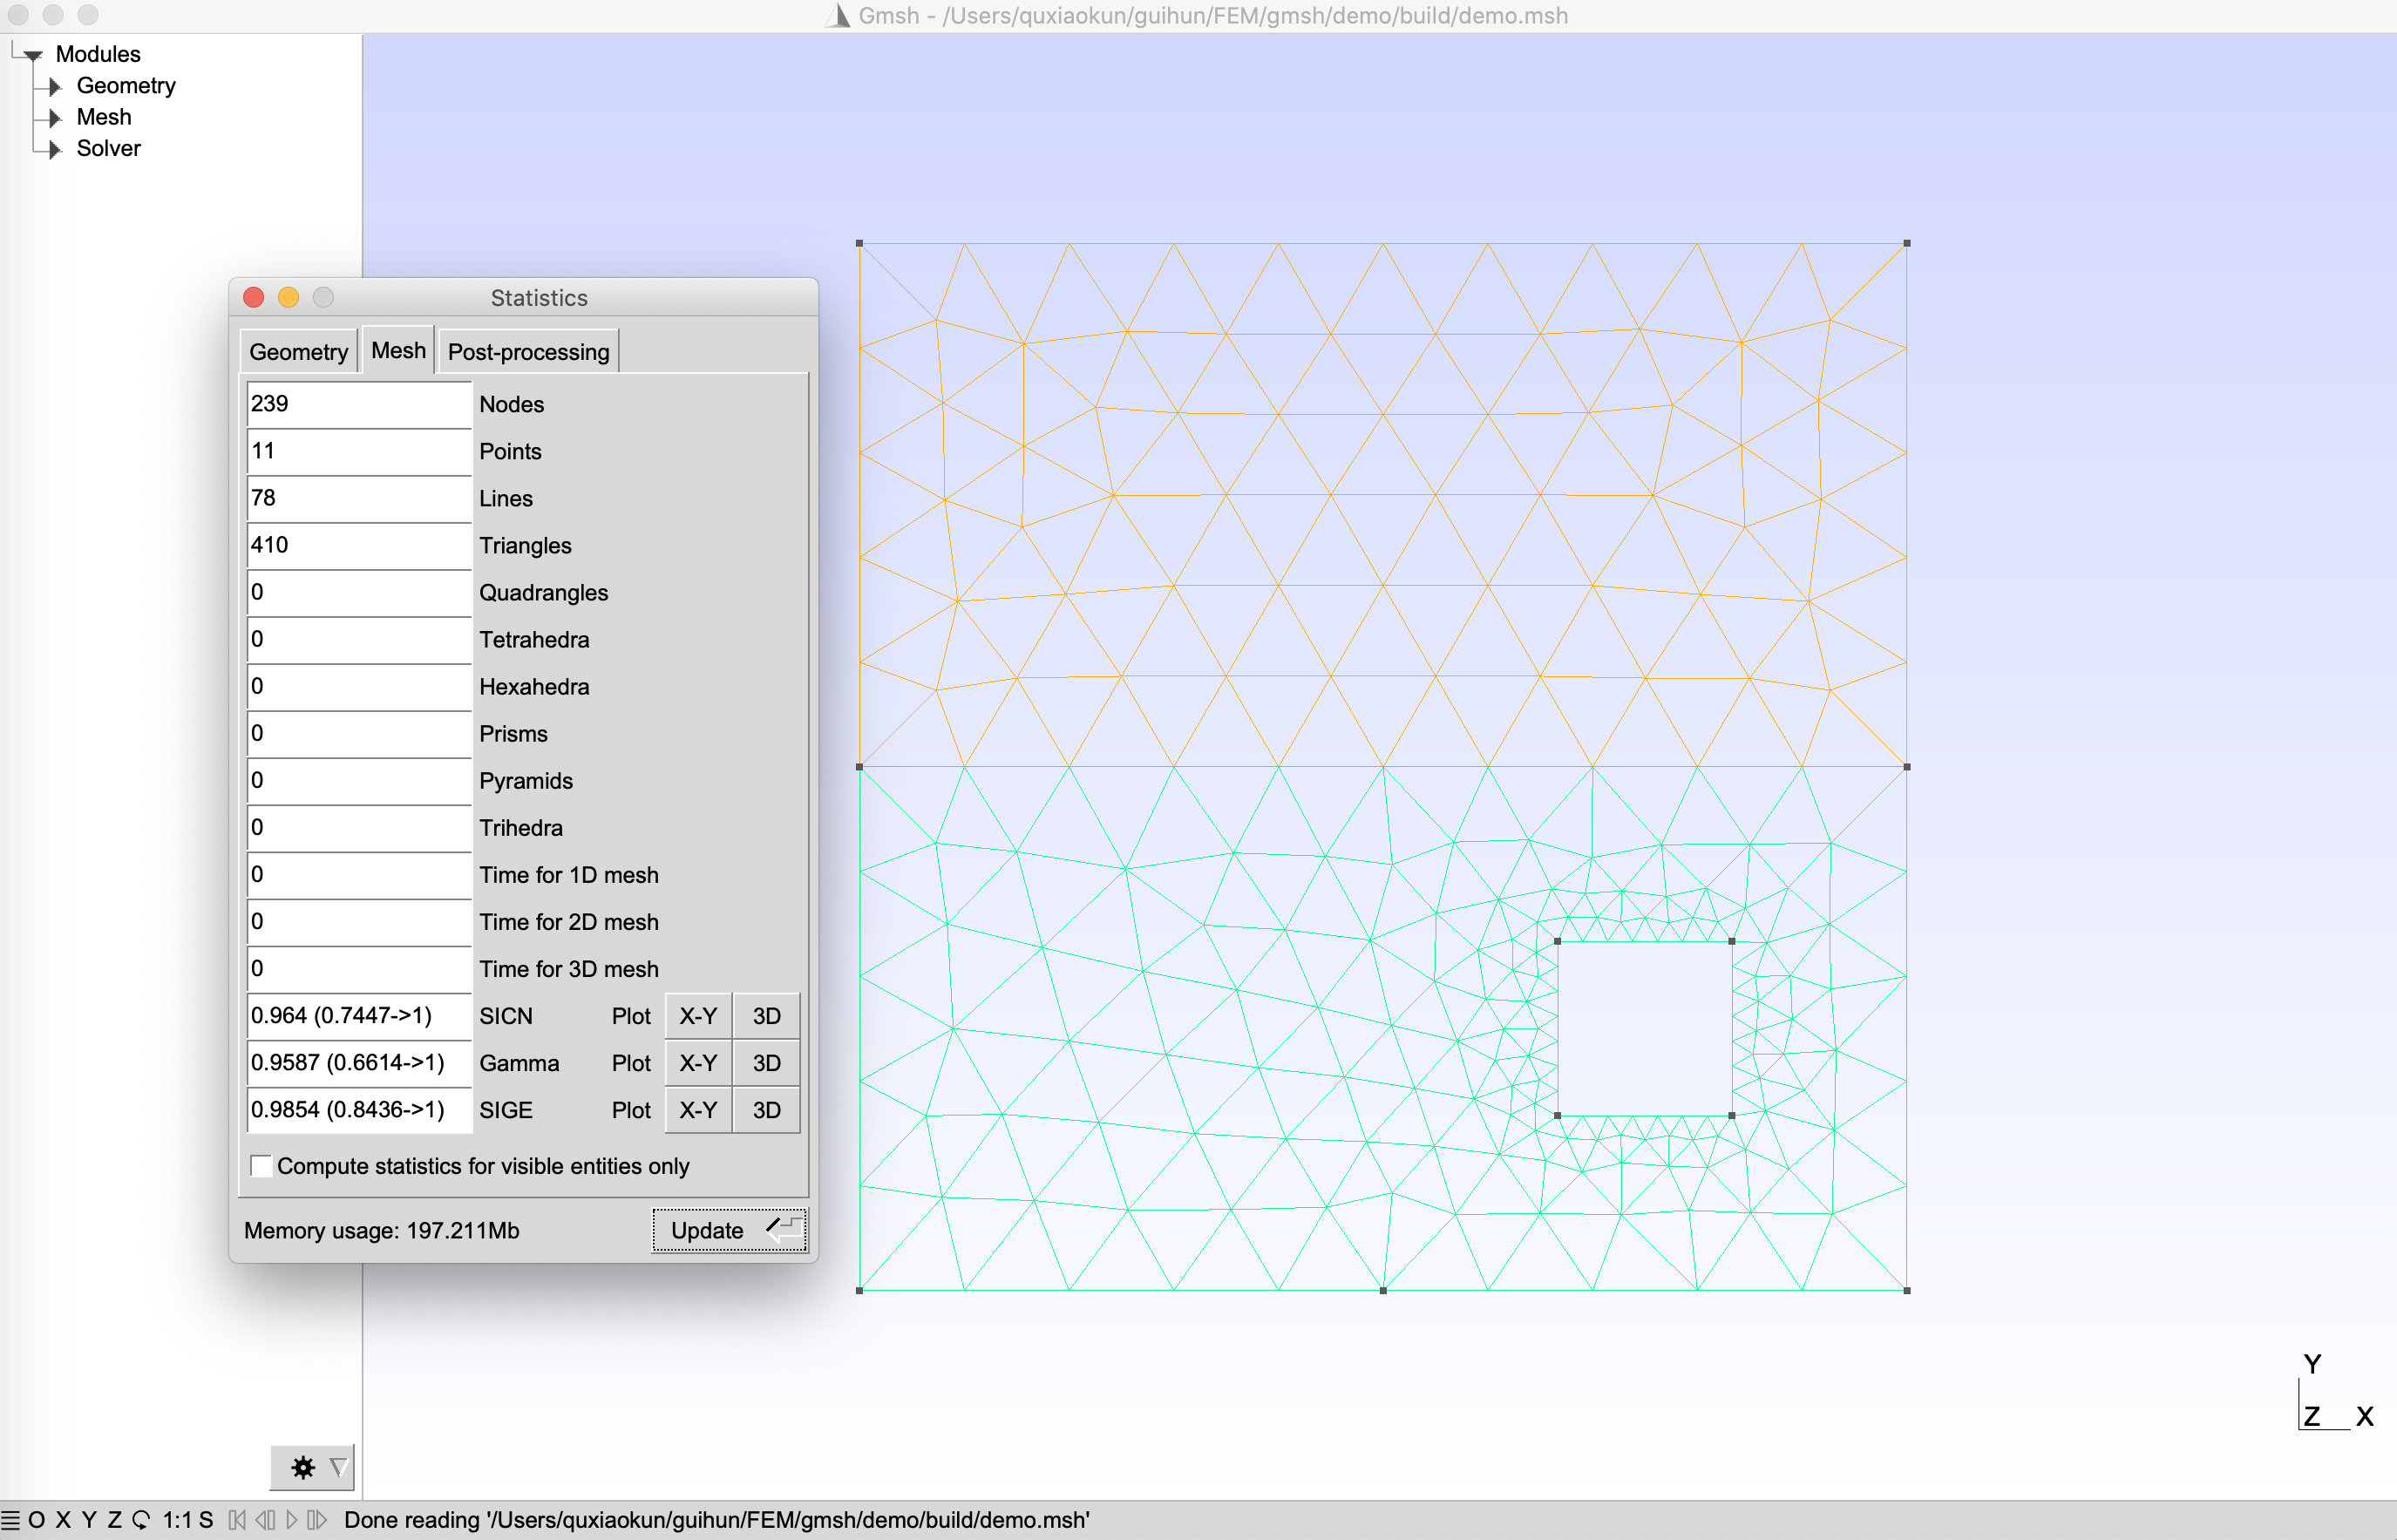Switch to the Geometry statistics tab
Image resolution: width=2397 pixels, height=1540 pixels.
pyautogui.click(x=298, y=352)
